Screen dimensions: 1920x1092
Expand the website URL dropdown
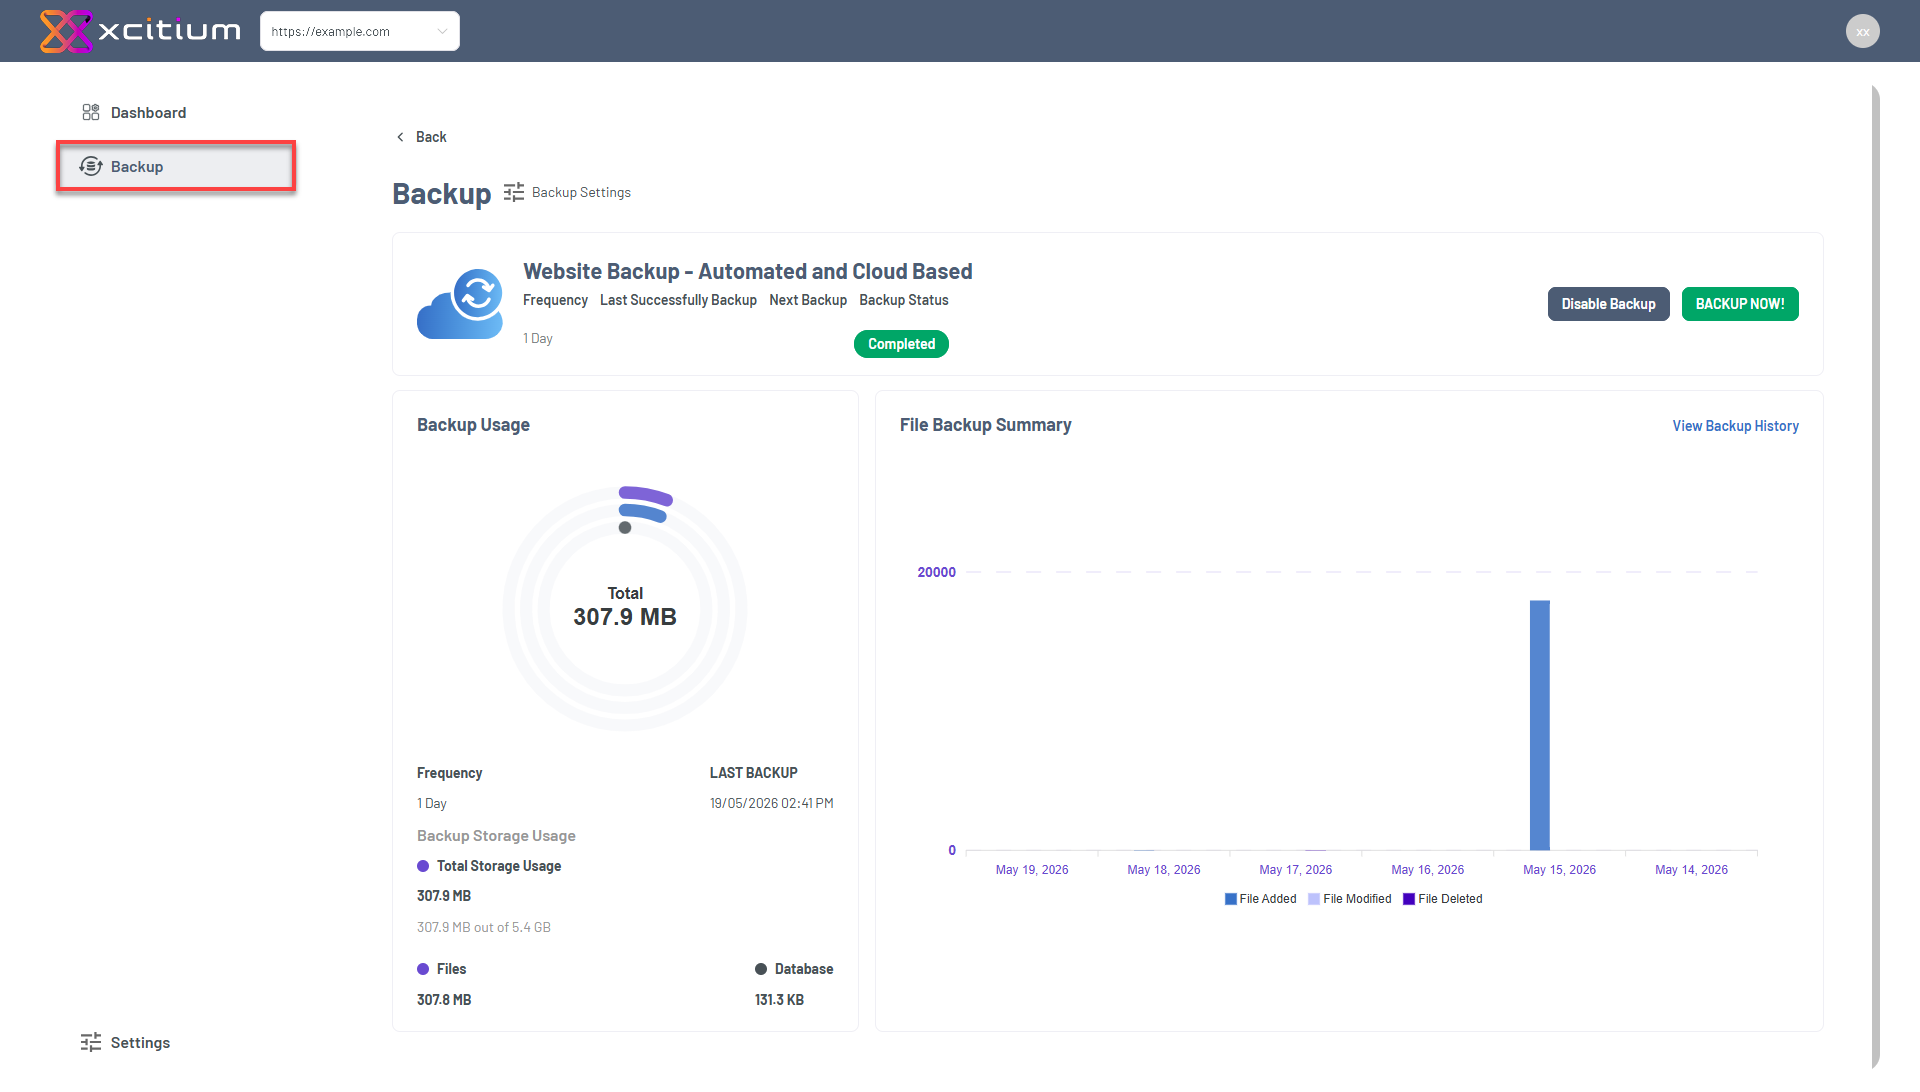(360, 31)
